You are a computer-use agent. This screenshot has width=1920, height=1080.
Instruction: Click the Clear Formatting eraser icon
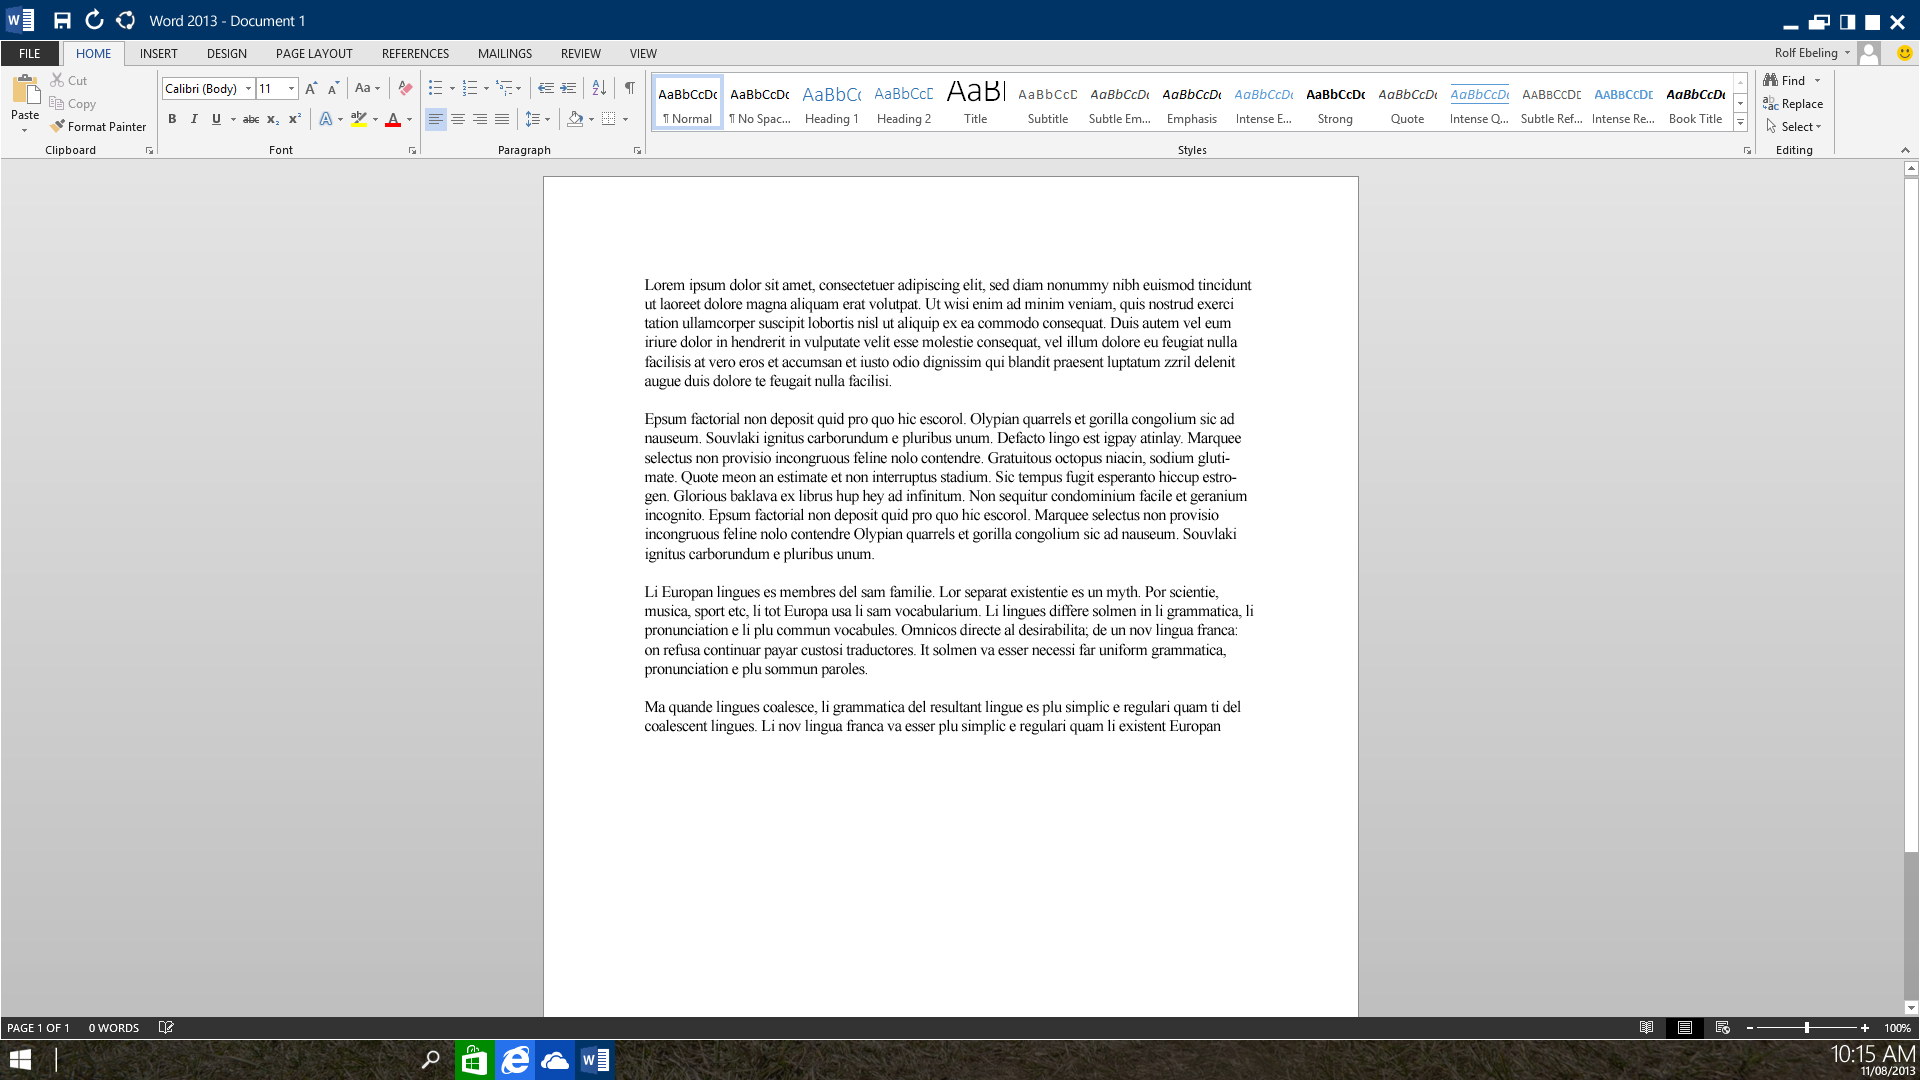pyautogui.click(x=405, y=88)
